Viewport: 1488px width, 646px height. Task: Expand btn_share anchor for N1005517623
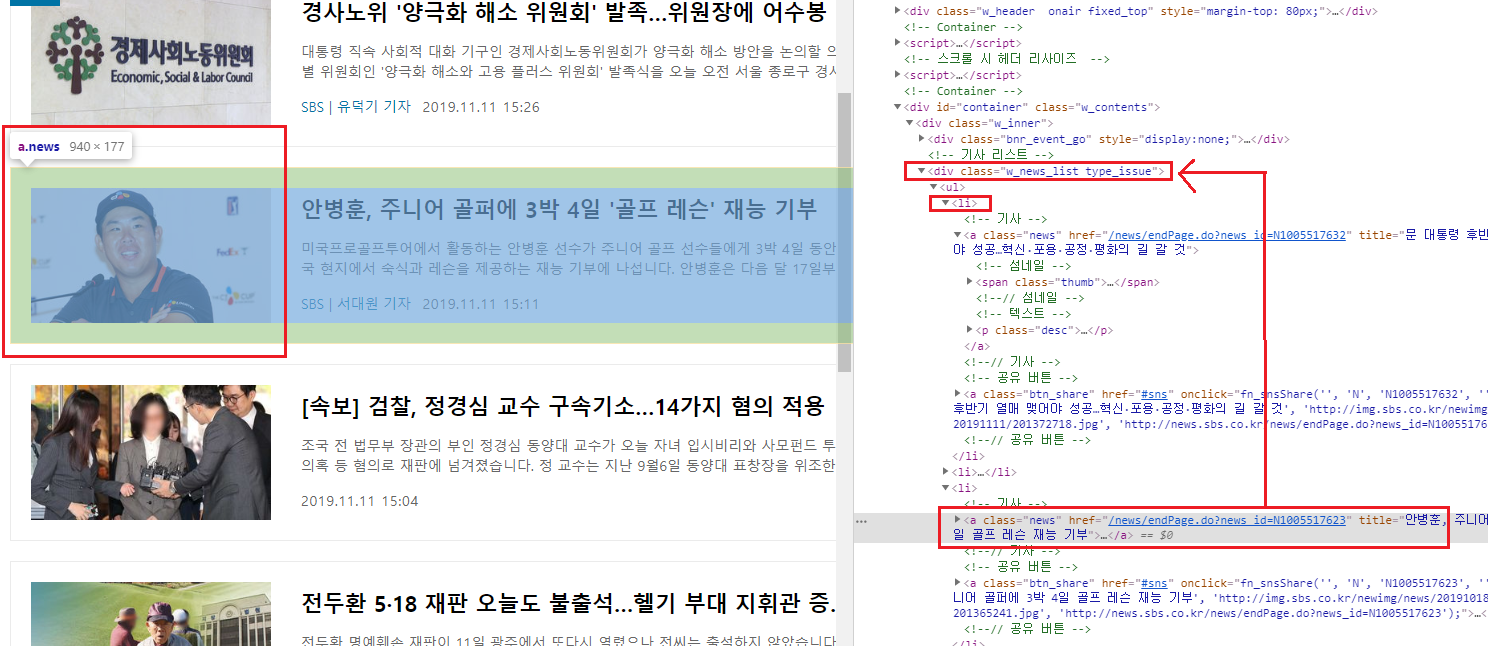pos(958,582)
